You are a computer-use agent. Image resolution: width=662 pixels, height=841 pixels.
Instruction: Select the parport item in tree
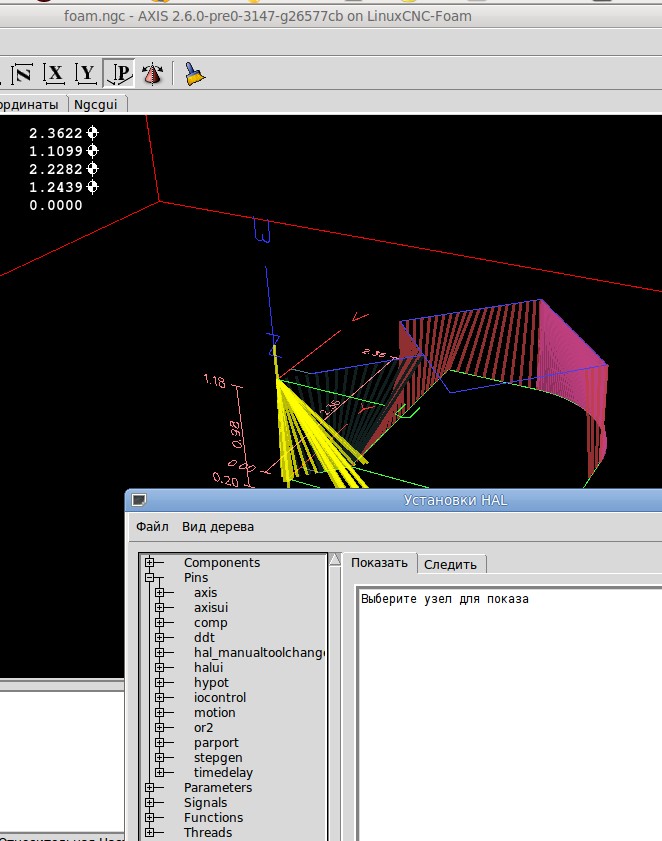point(216,743)
